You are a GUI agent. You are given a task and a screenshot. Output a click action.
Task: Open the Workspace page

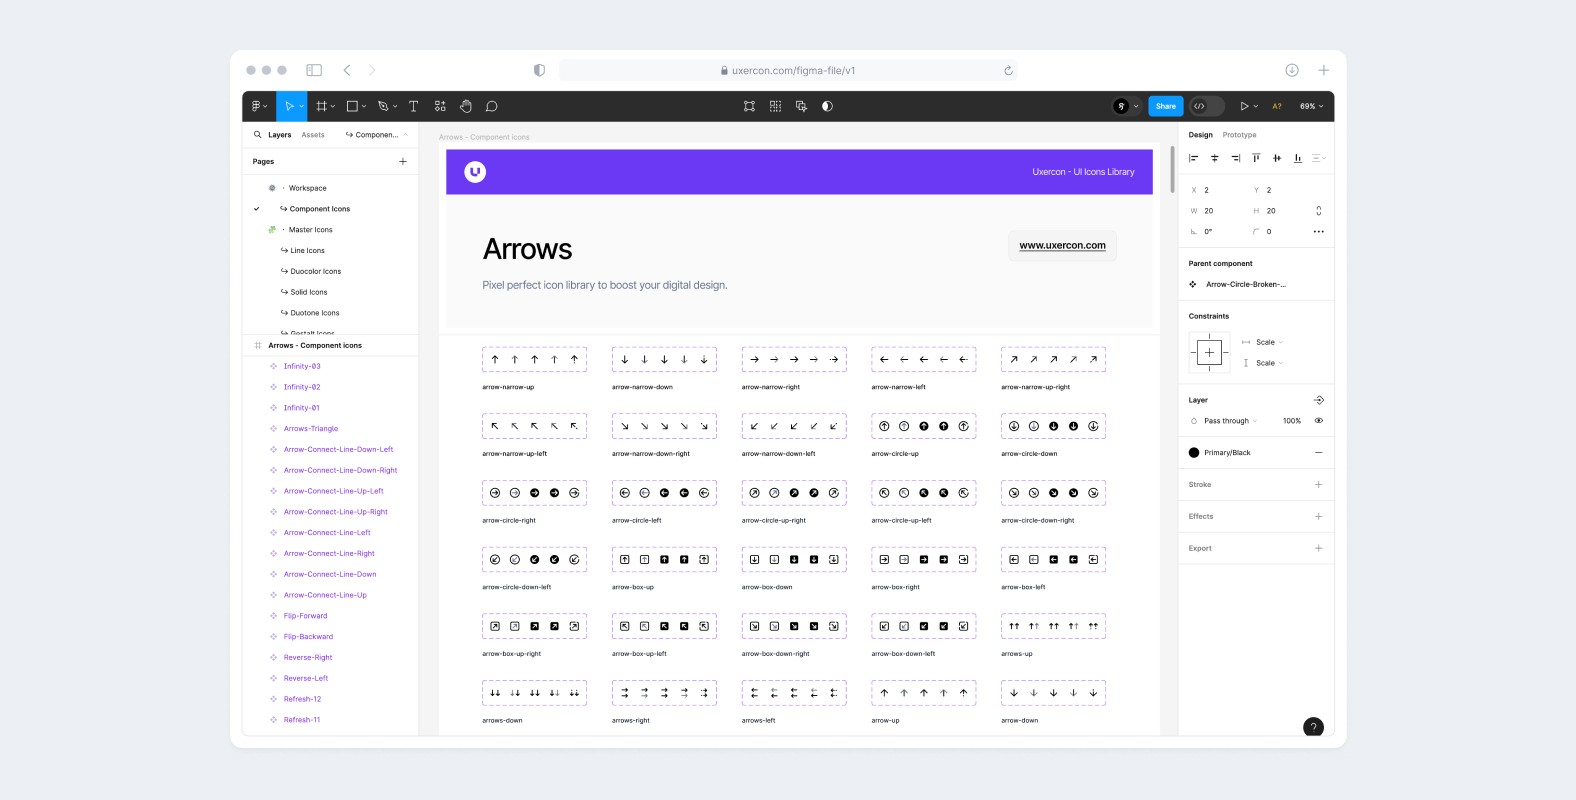tap(308, 188)
